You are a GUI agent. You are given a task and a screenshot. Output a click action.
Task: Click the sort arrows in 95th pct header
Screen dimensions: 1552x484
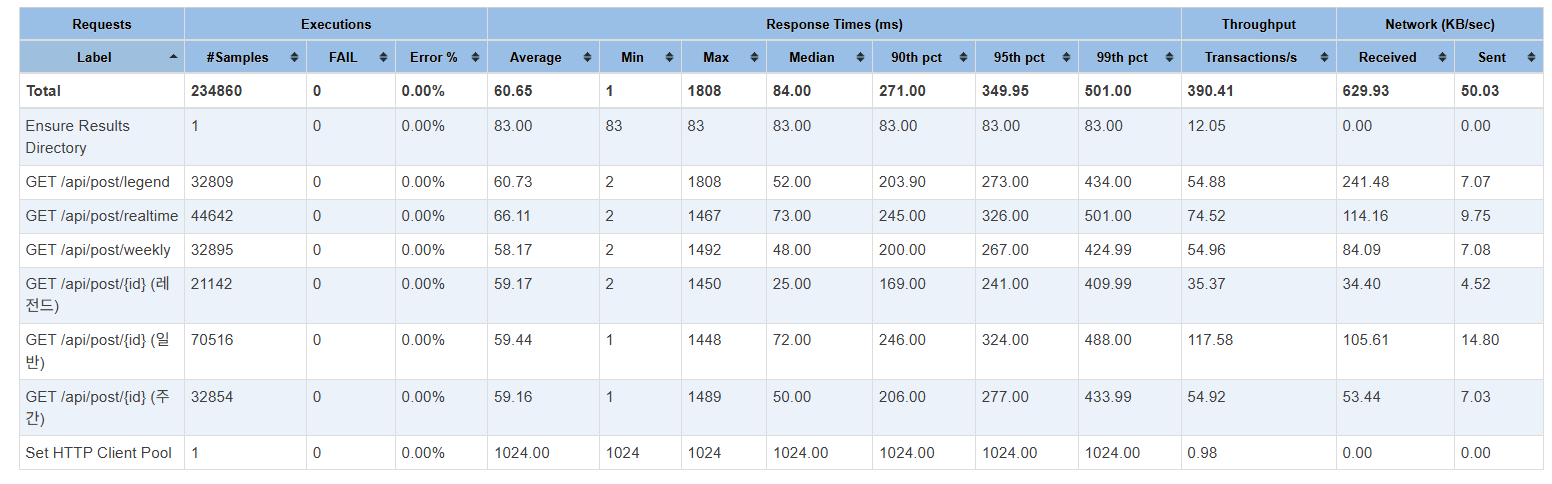[x=1067, y=58]
